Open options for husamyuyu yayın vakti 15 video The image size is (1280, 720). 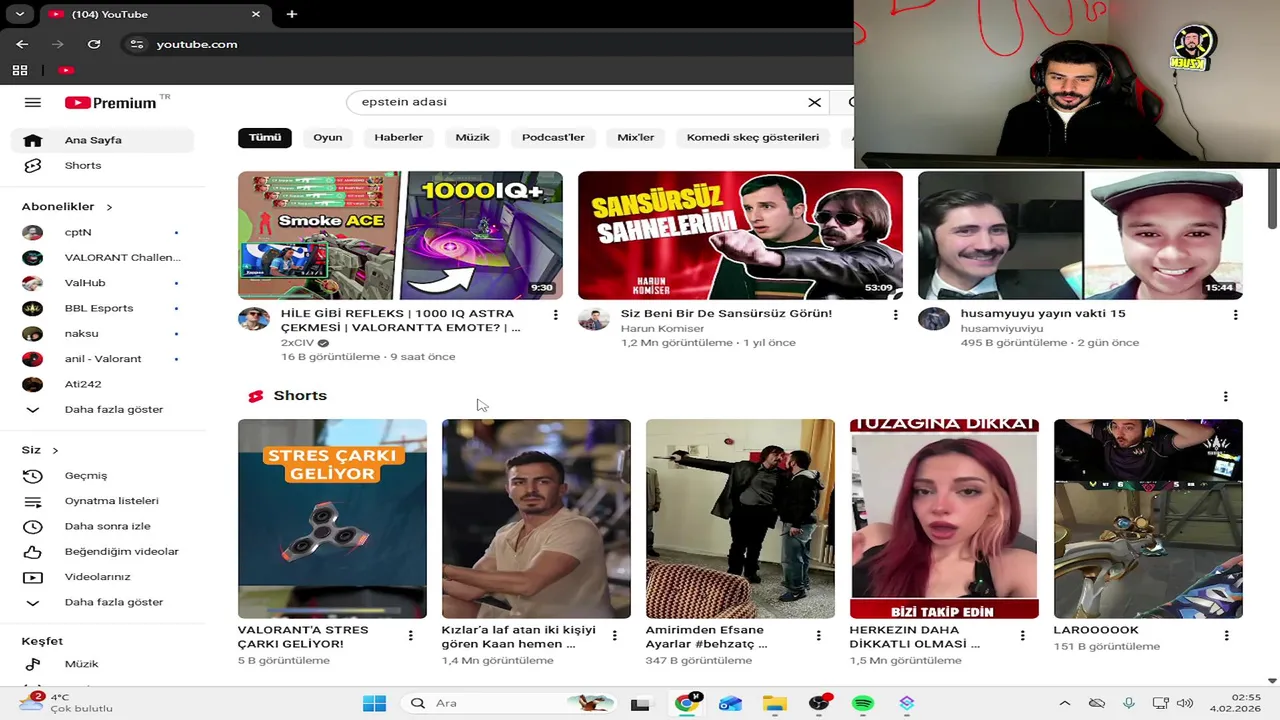click(x=1235, y=314)
